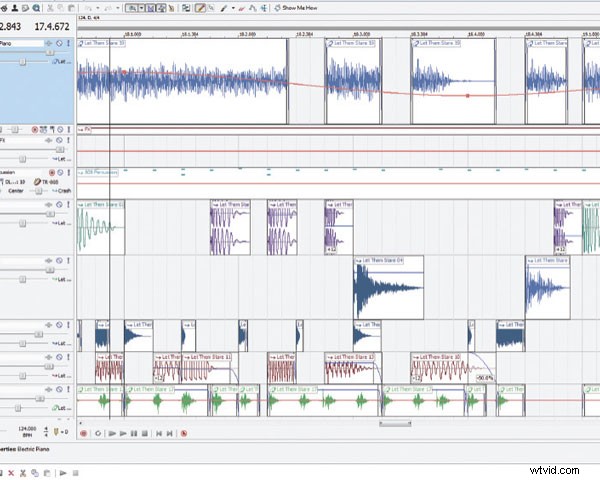
Task: Click the Redo arrow icon
Action: (x=108, y=8)
